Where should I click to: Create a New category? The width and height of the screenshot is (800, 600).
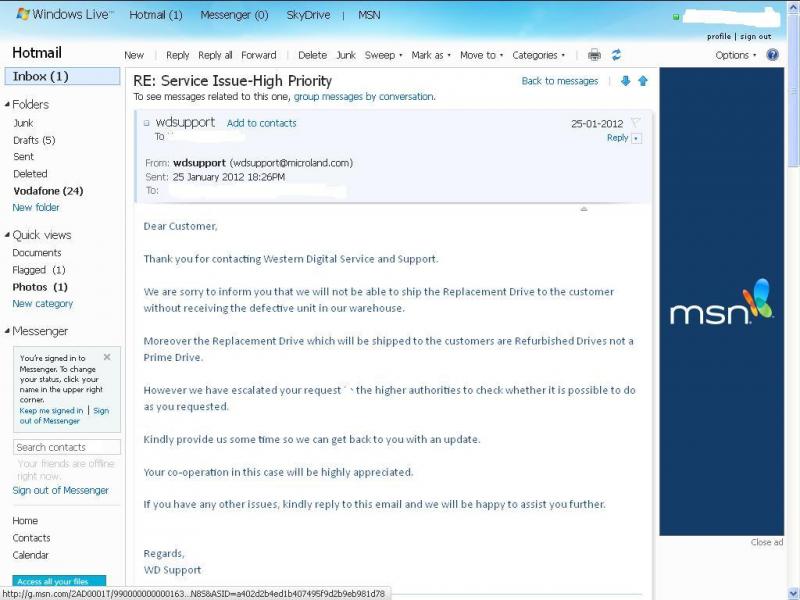[x=43, y=304]
